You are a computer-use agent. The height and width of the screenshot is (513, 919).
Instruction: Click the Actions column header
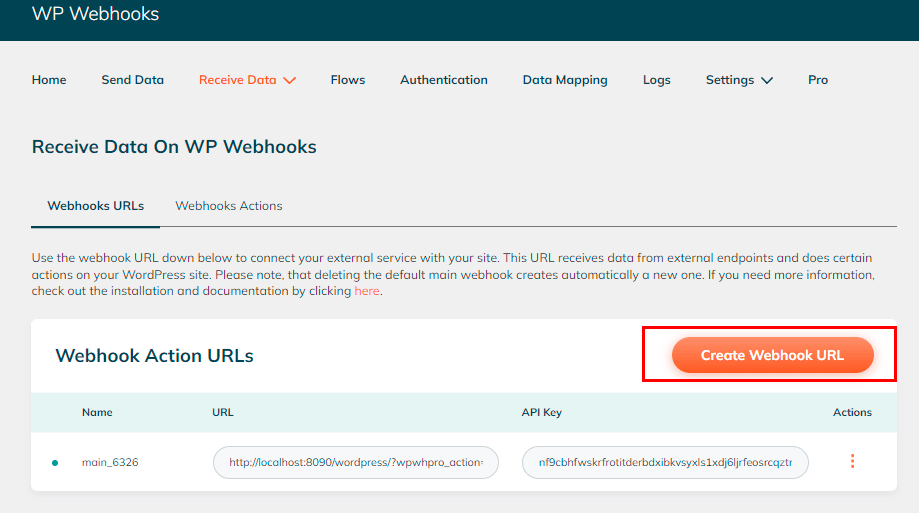[852, 412]
